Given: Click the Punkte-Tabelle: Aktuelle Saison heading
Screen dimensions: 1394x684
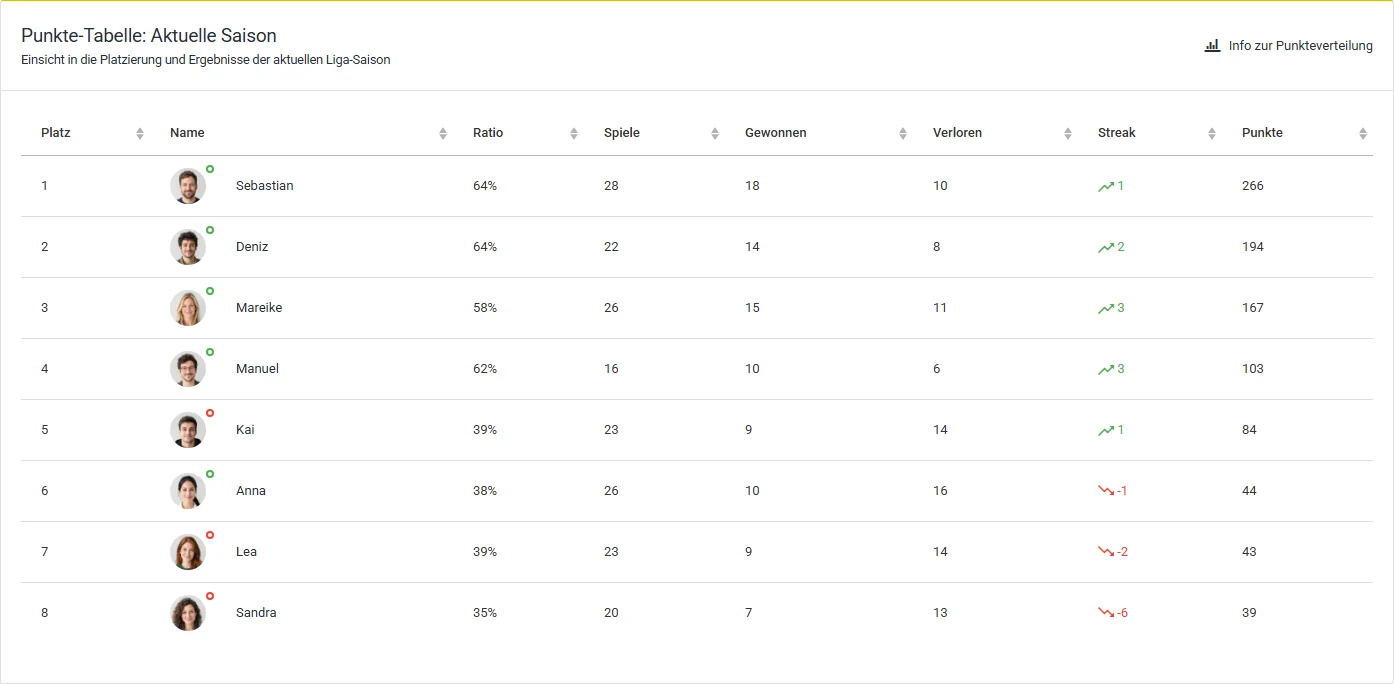Looking at the screenshot, I should [149, 35].
